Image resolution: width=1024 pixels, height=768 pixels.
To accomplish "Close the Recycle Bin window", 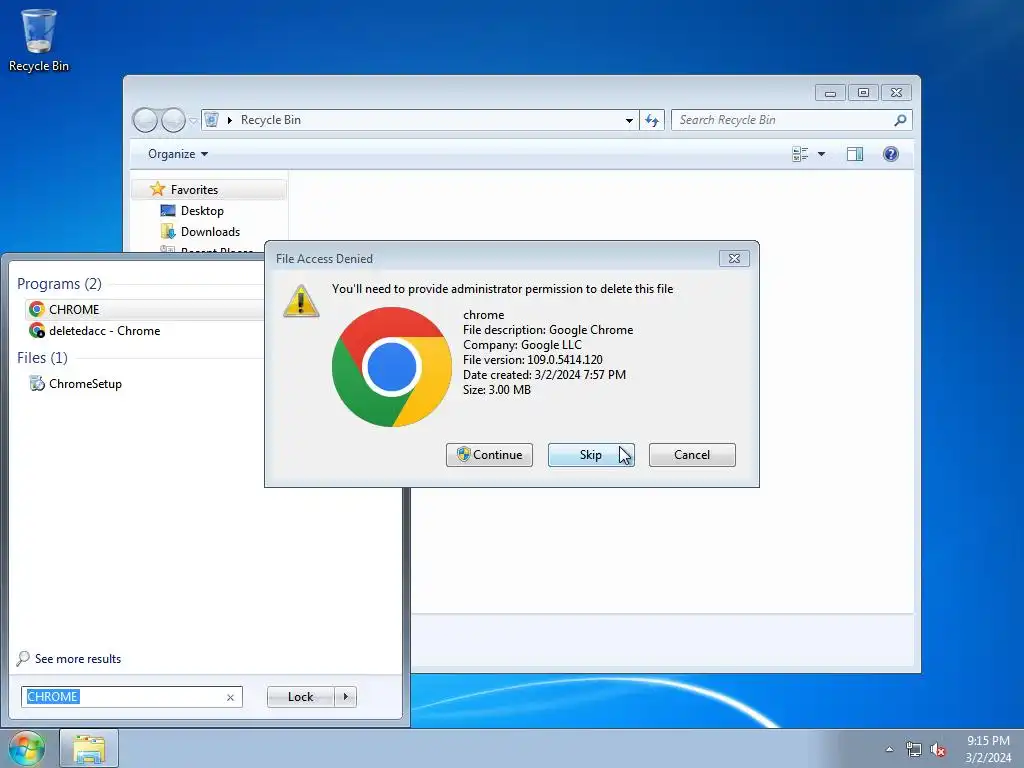I will [896, 93].
